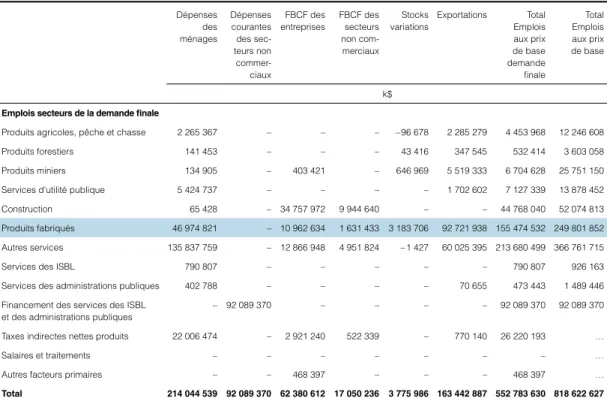Select the Taxes indirectes nettes produits row
Image resolution: width=607 pixels, height=398 pixels.
(x=304, y=336)
